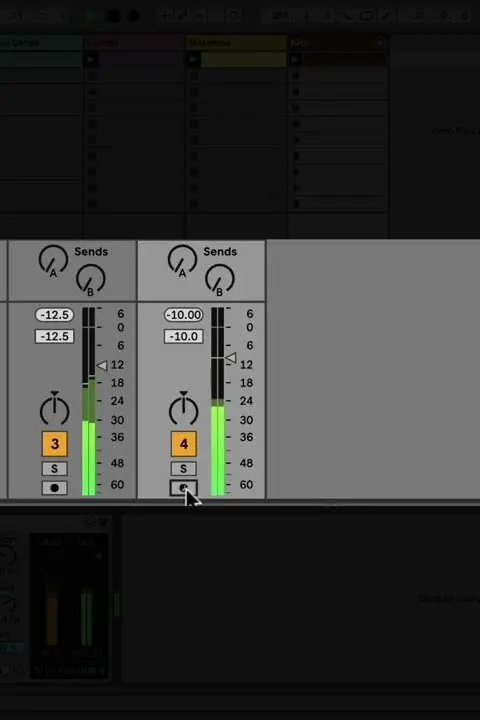Click the square stop button in transport

(113, 16)
